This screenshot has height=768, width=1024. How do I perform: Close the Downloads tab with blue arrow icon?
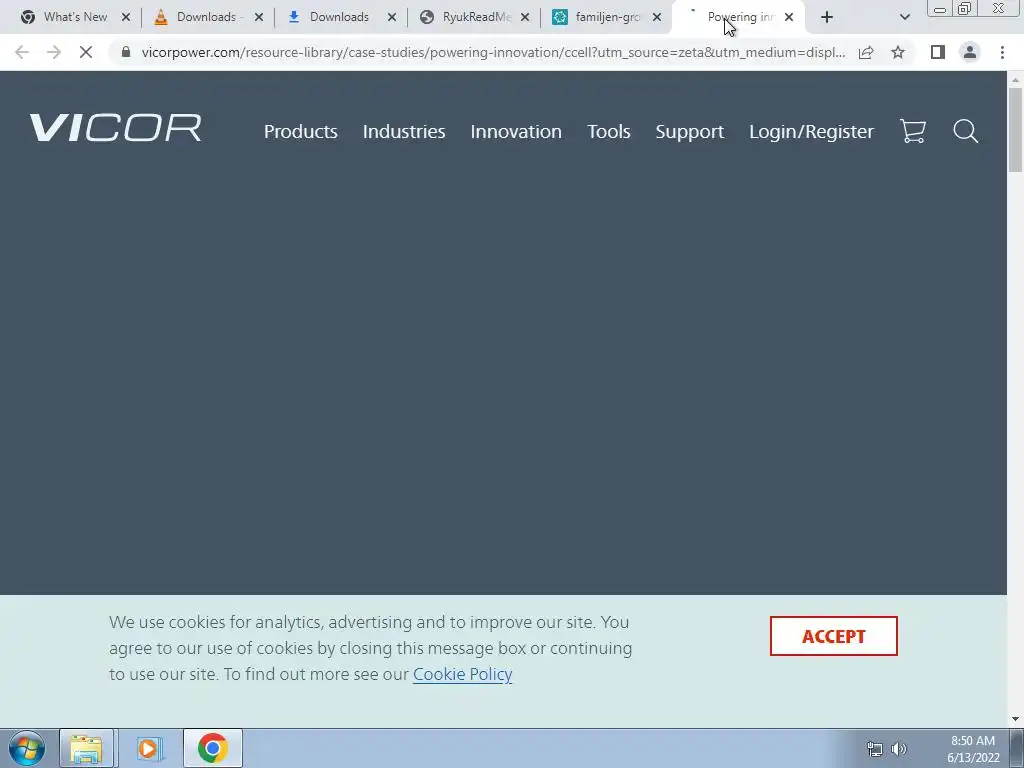pyautogui.click(x=392, y=17)
